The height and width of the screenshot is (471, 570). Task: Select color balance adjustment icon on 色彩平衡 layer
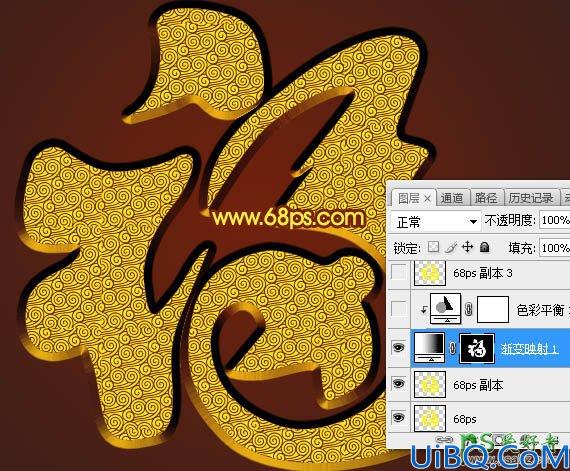[445, 308]
